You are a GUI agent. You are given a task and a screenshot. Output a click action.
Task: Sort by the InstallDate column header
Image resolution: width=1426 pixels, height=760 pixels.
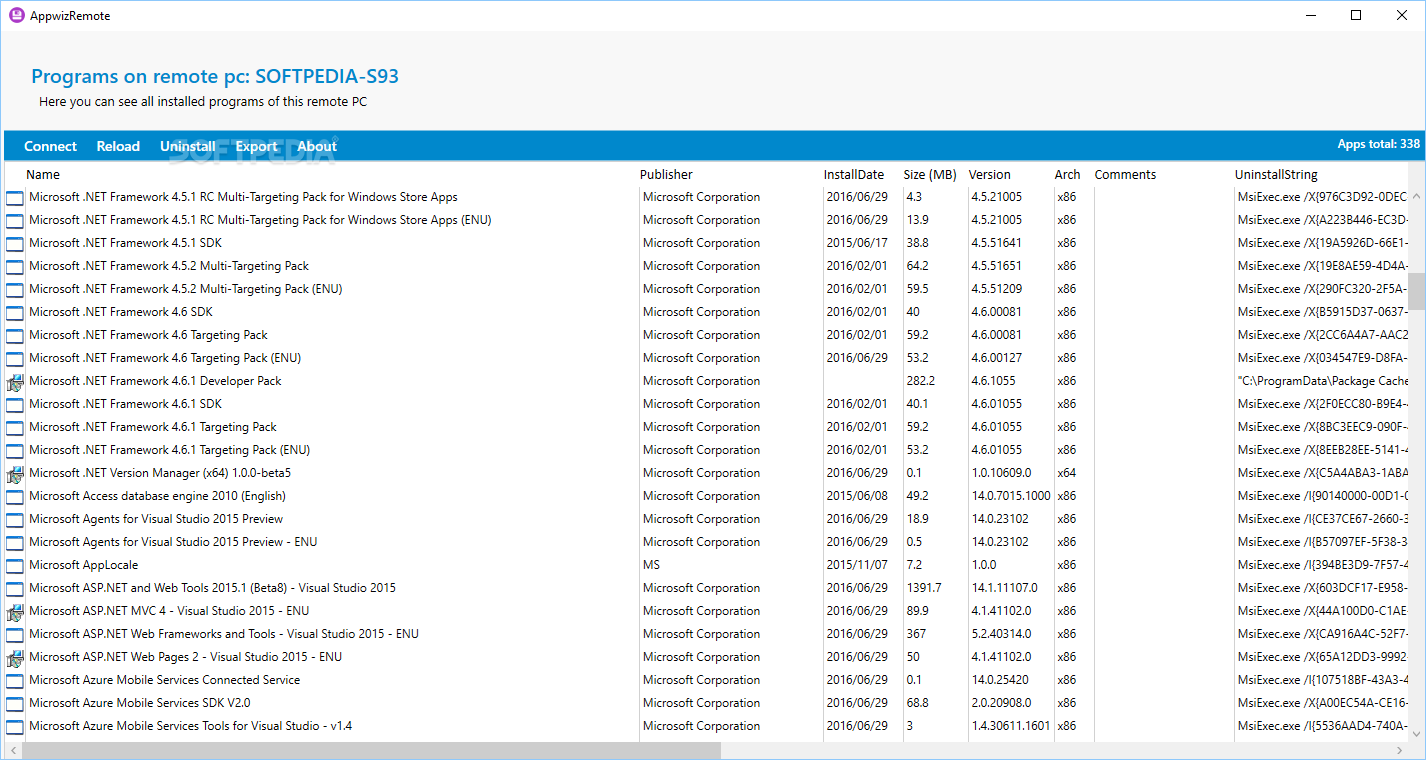coord(854,174)
